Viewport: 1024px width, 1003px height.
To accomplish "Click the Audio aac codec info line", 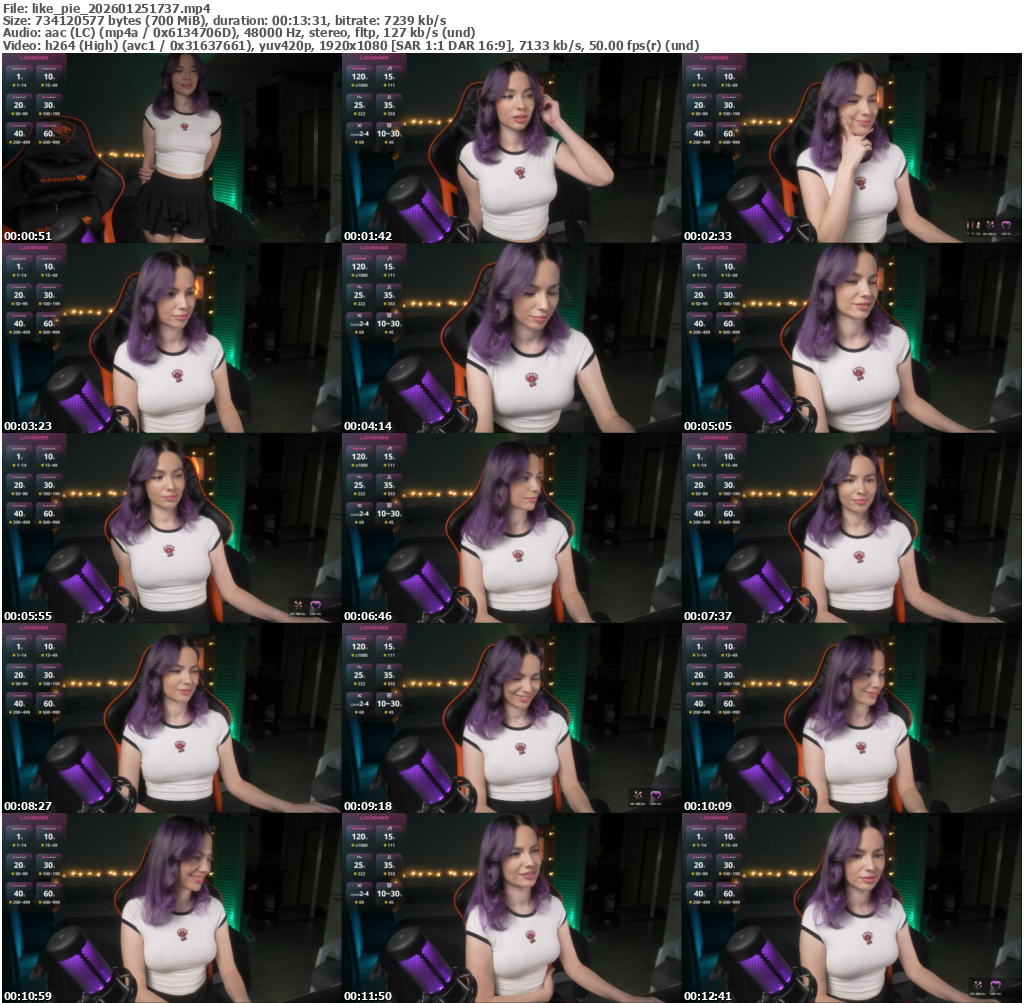I will pyautogui.click(x=239, y=33).
